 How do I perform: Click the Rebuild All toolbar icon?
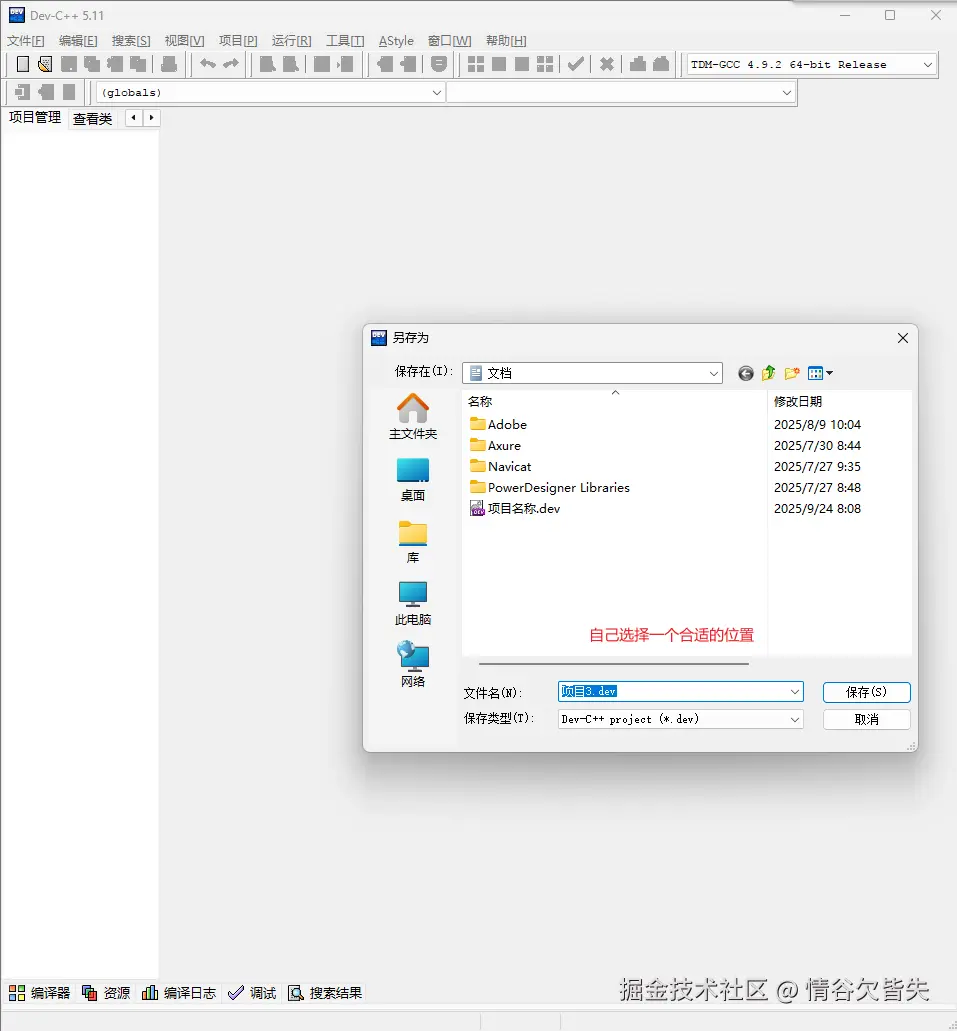(545, 64)
